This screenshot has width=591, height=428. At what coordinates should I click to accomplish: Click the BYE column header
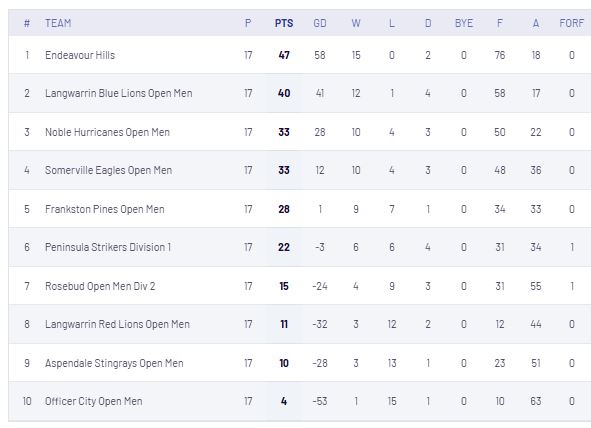point(464,23)
